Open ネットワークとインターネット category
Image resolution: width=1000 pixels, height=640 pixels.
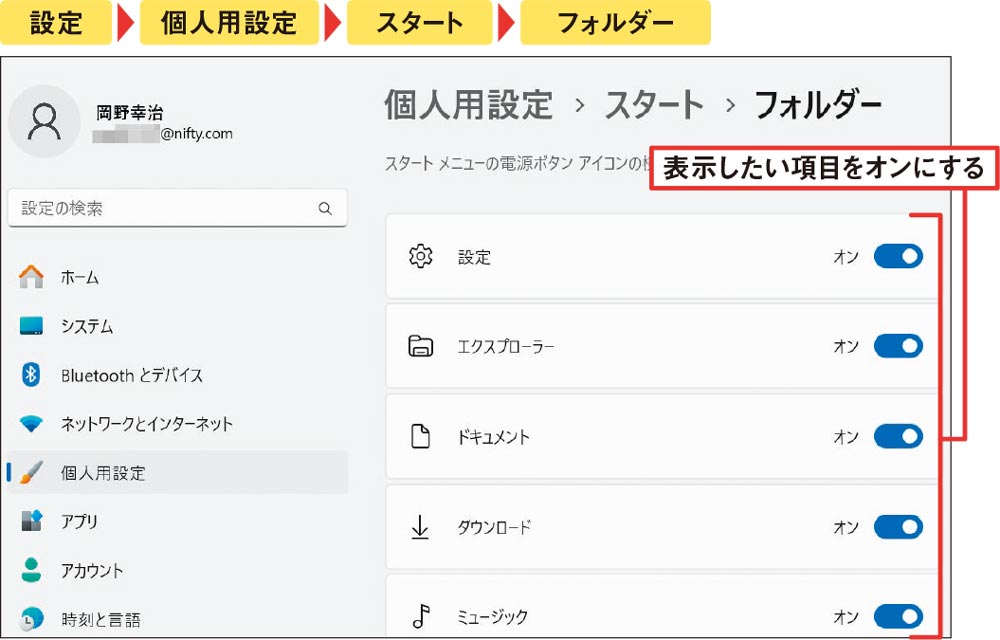178,423
